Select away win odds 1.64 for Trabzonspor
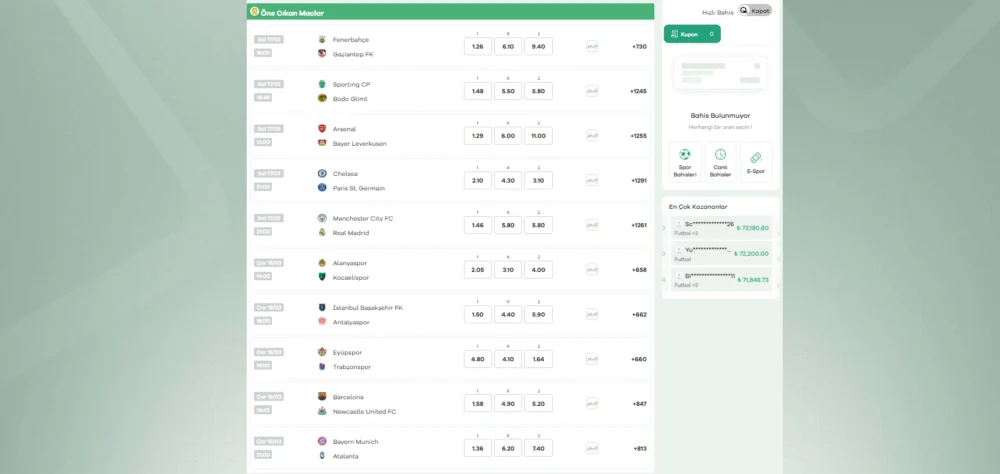 pyautogui.click(x=538, y=359)
